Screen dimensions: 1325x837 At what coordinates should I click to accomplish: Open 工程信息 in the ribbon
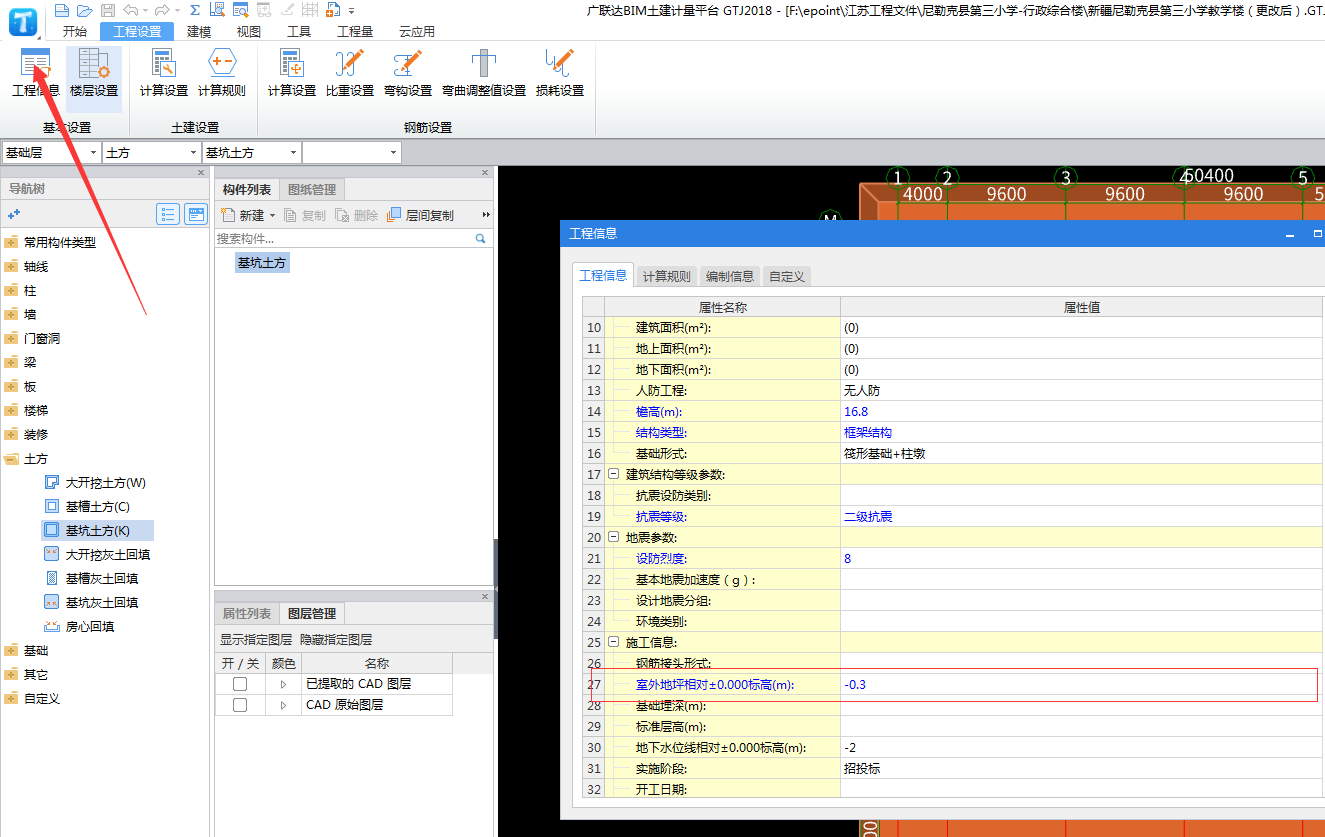click(x=36, y=72)
